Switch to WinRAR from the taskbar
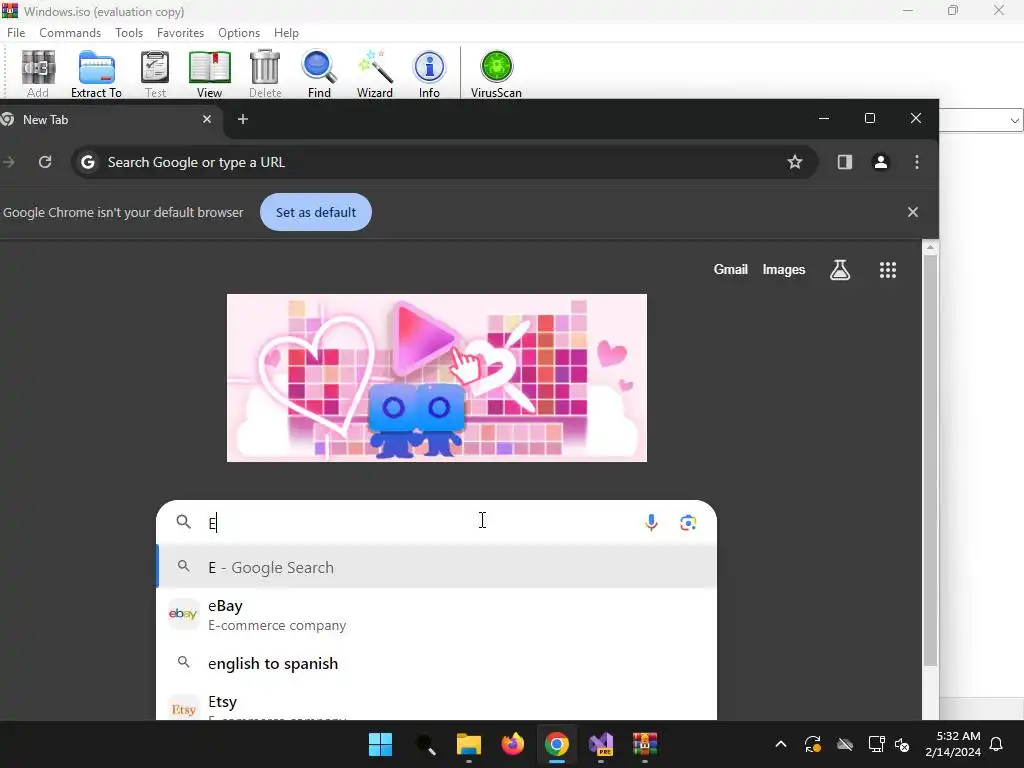Screen dimensions: 1024x768 click(645, 744)
